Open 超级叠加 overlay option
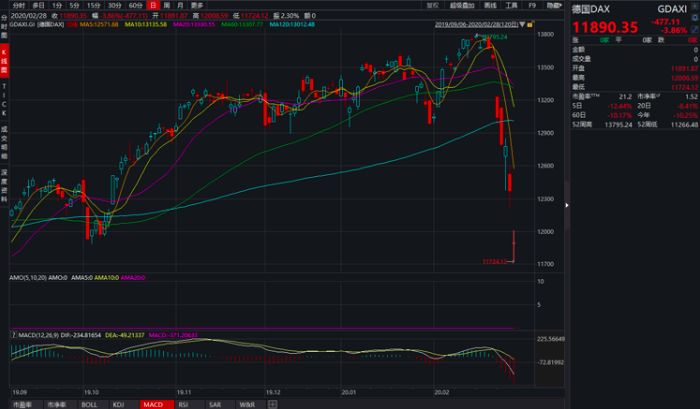This screenshot has width=700, height=409. click(462, 5)
